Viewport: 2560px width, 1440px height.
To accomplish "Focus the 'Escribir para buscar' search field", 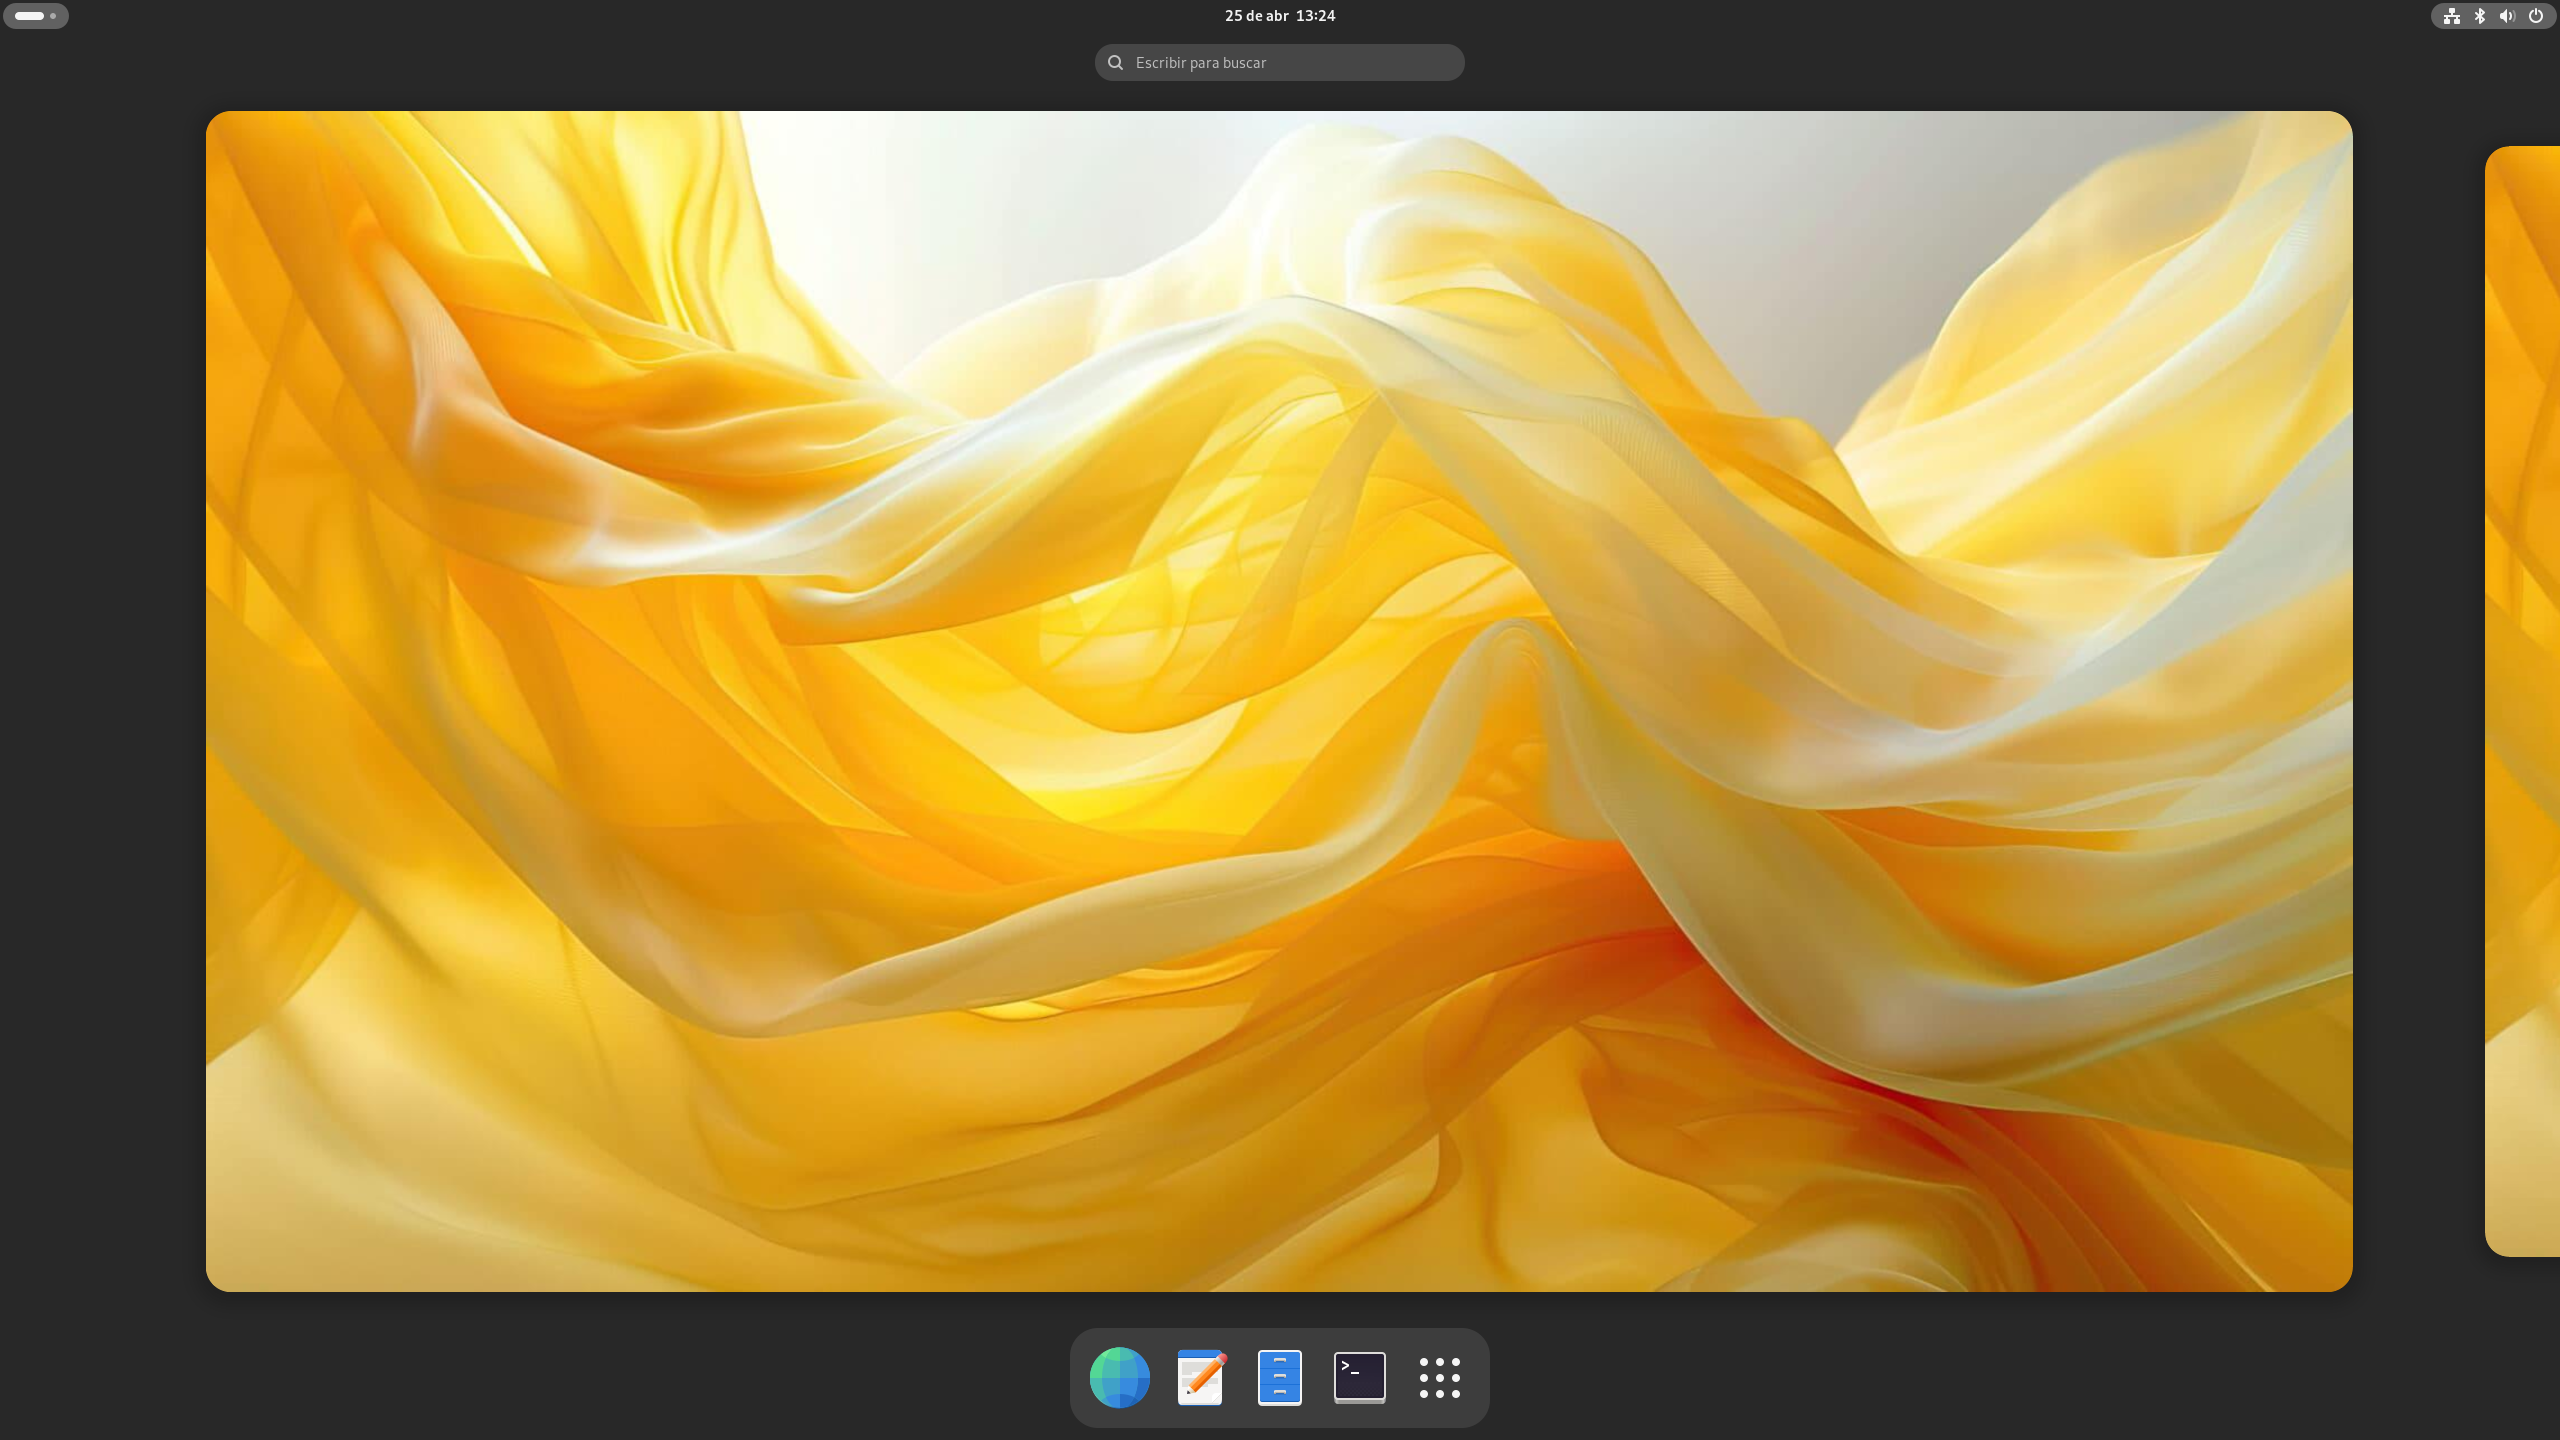I will pyautogui.click(x=1279, y=62).
